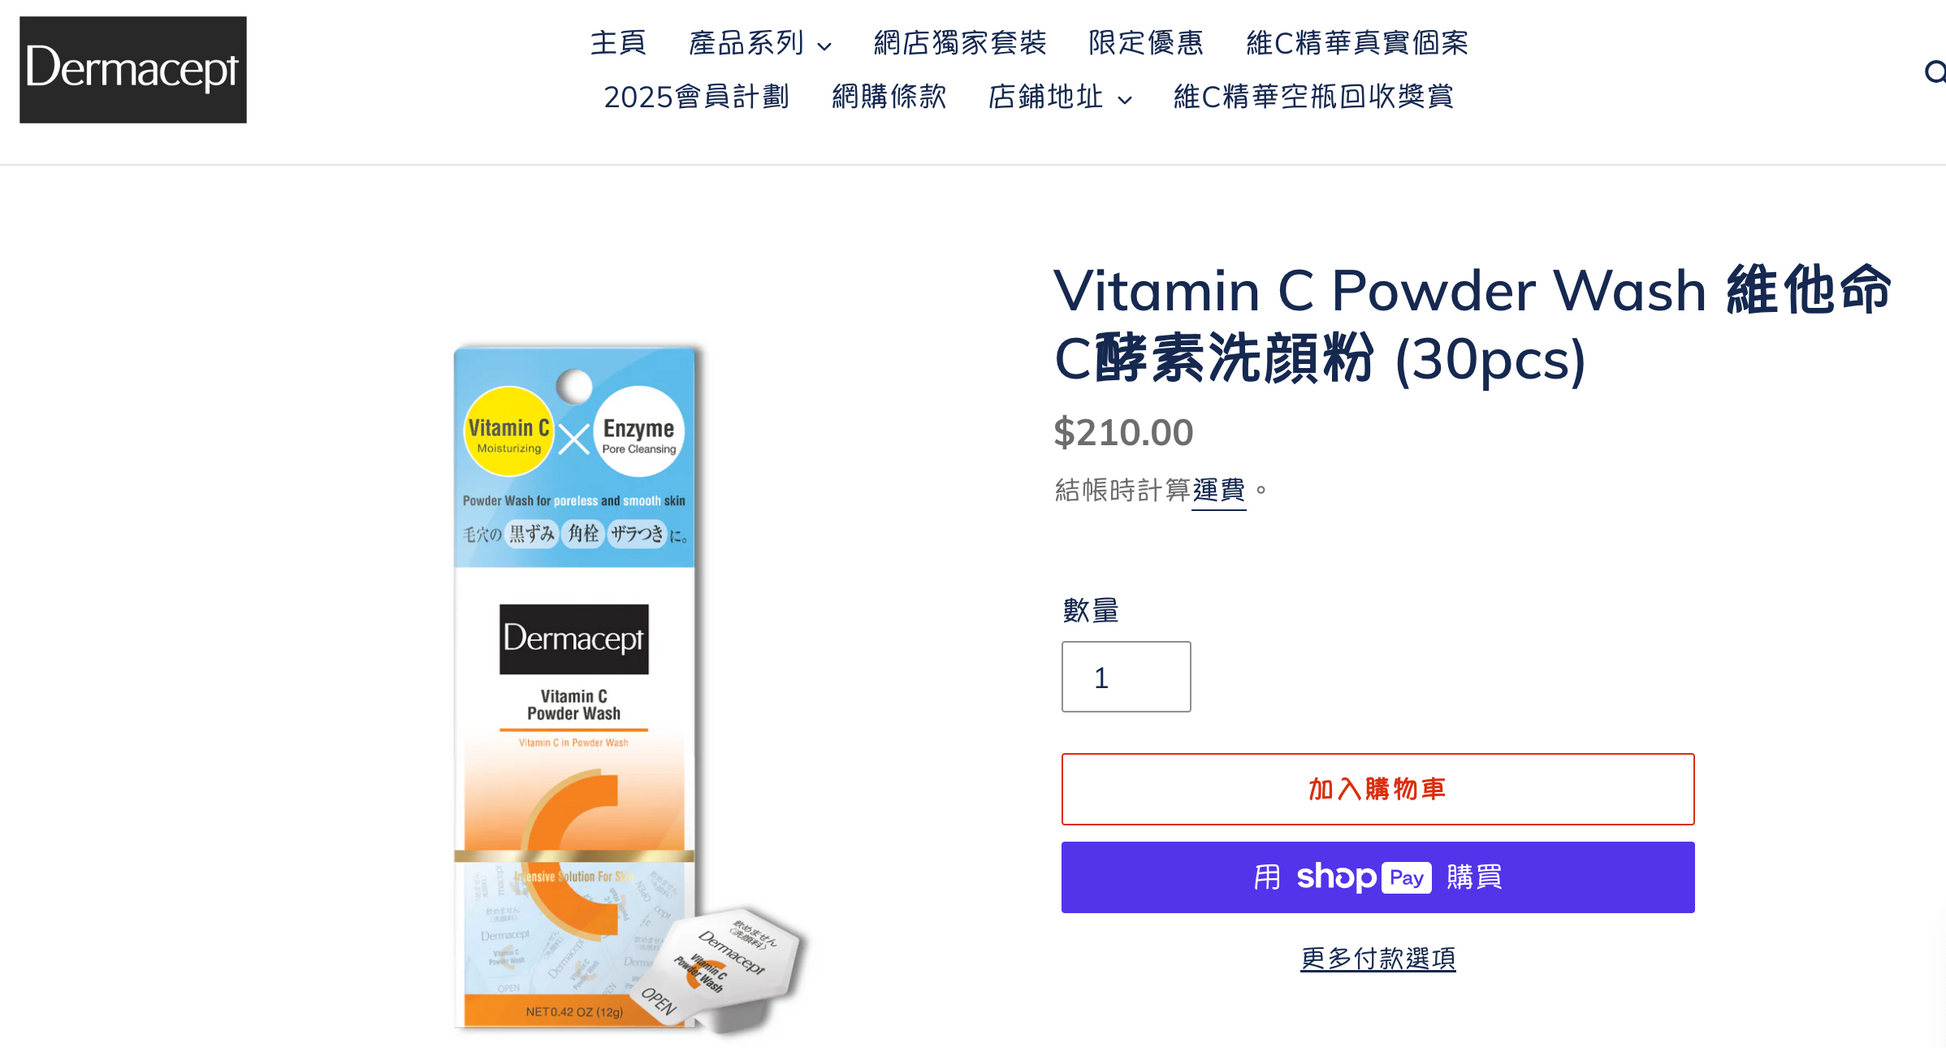Click the product title heading text

(1472, 324)
